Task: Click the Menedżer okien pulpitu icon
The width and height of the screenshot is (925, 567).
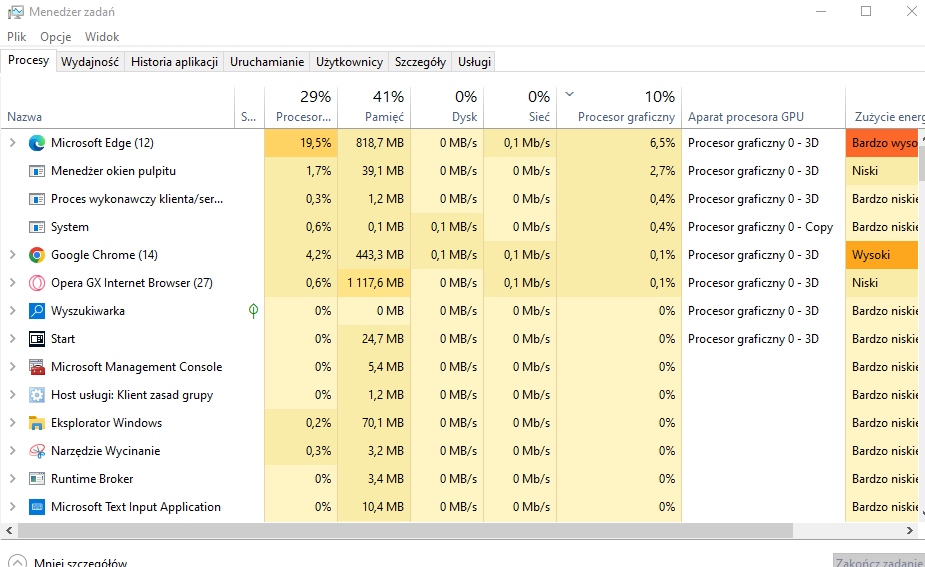Action: pyautogui.click(x=37, y=171)
